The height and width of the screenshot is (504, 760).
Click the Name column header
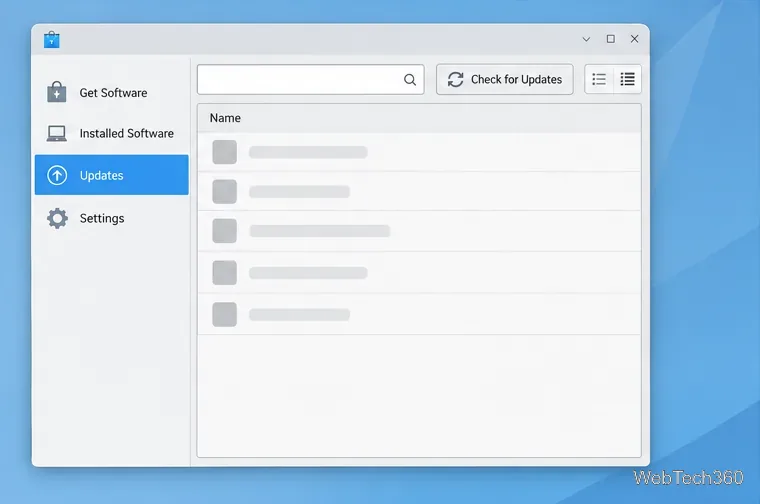click(x=419, y=118)
